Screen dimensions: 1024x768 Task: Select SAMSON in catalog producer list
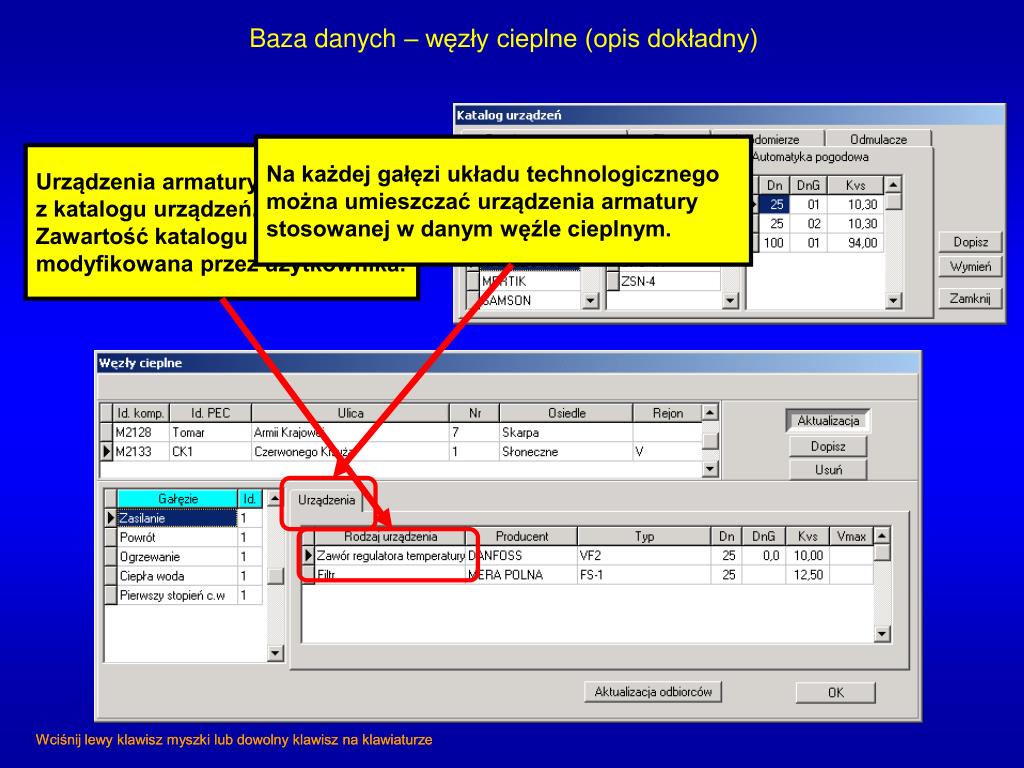click(530, 300)
